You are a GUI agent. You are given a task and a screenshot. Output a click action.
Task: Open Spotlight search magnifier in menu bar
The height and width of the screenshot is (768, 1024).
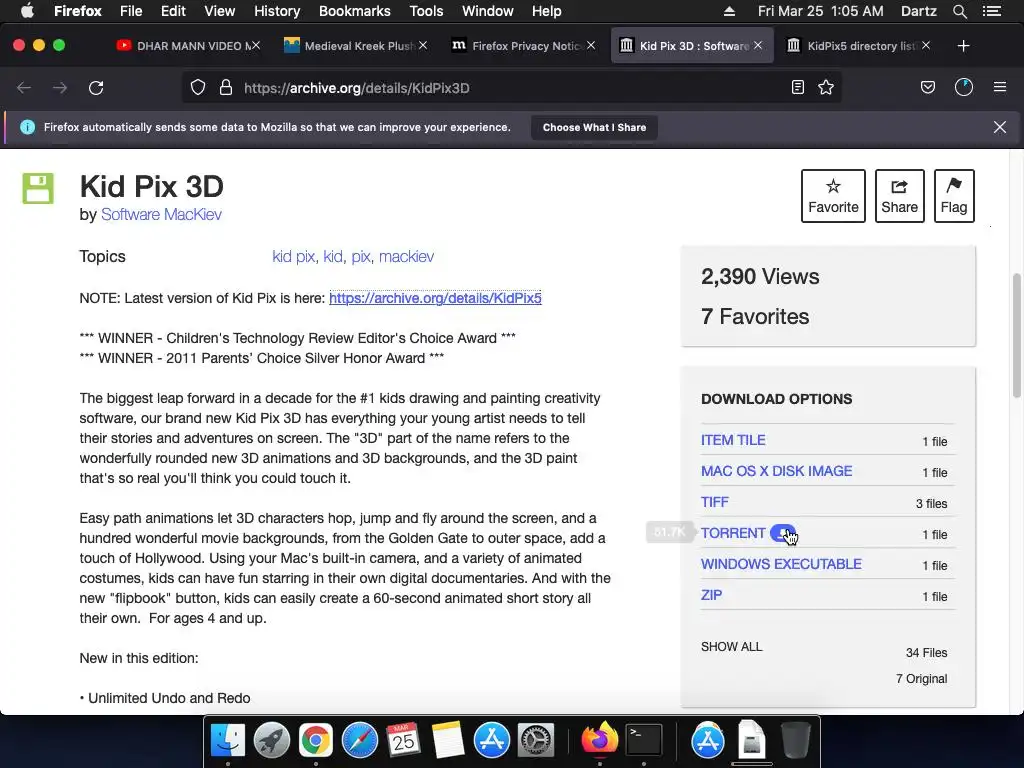click(x=959, y=11)
